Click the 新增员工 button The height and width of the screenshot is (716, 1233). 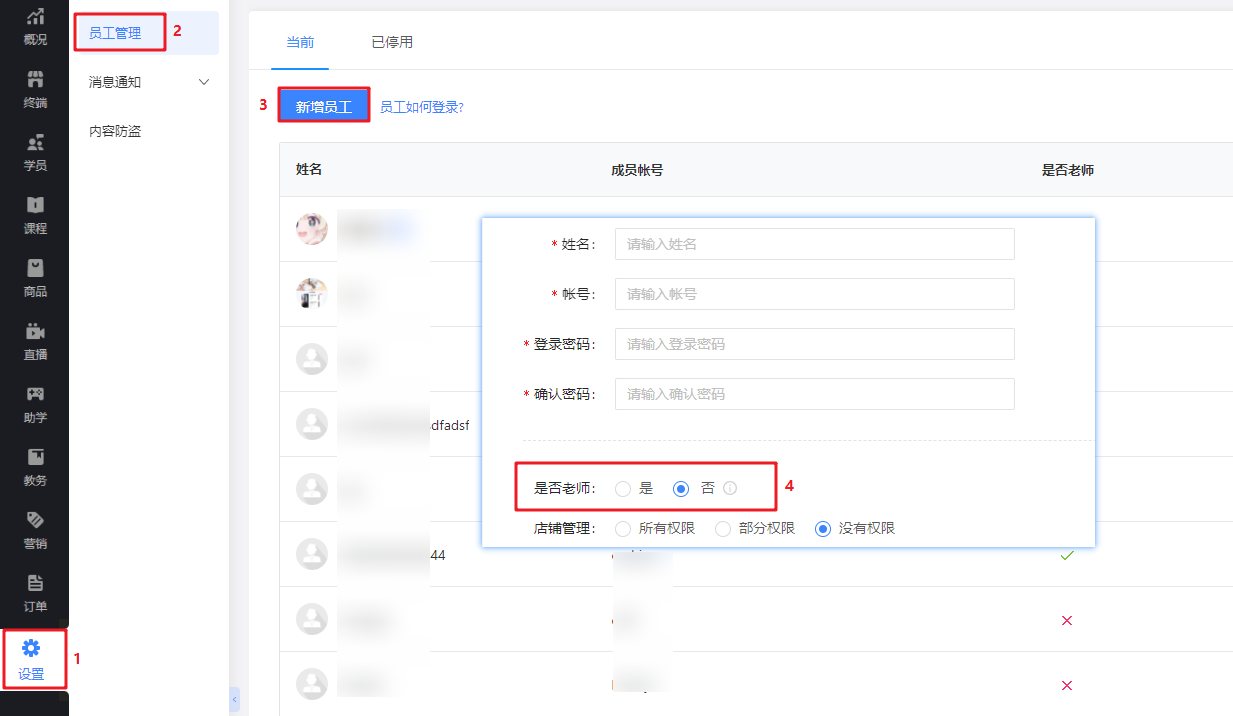tap(323, 106)
